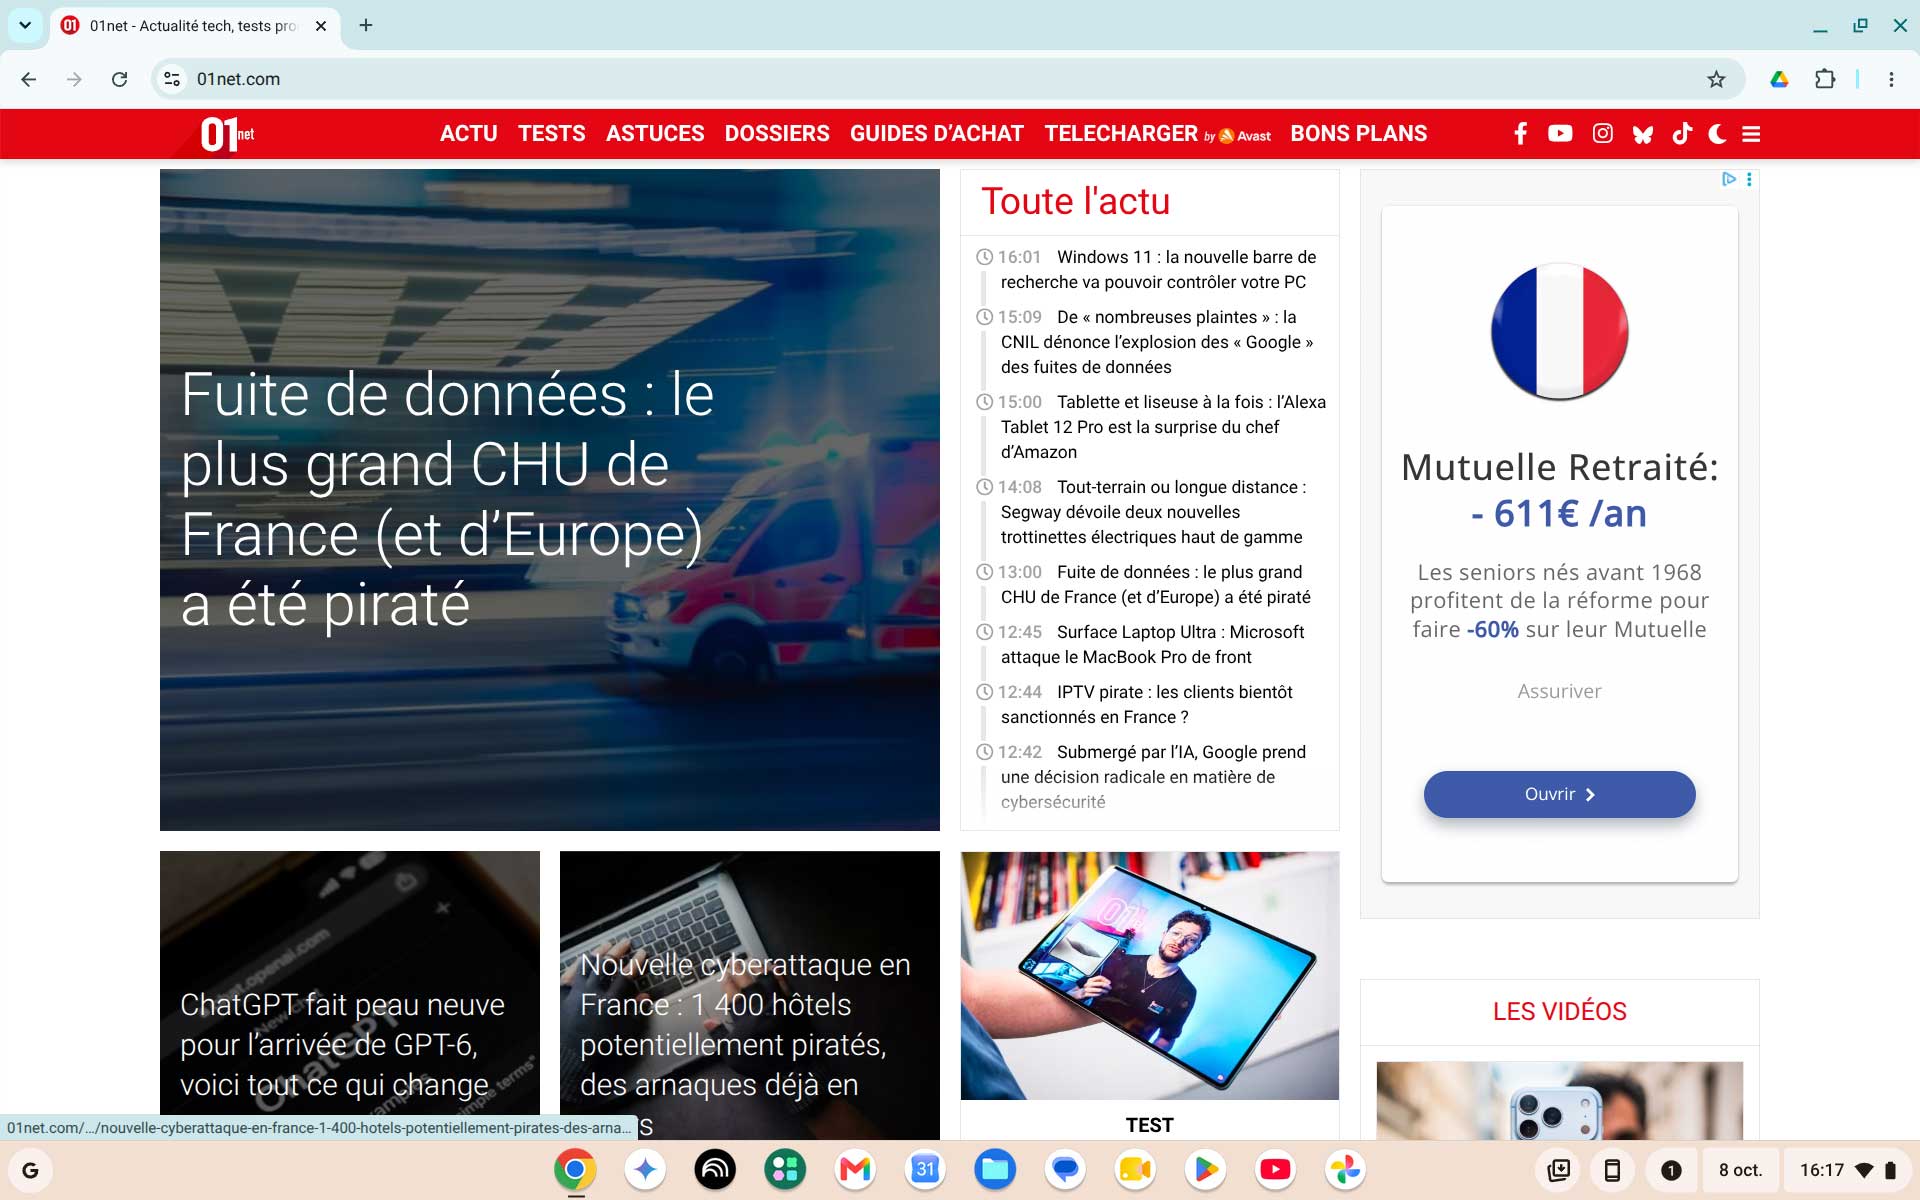Open the 01net Facebook page icon
This screenshot has width=1920, height=1200.
coord(1520,134)
